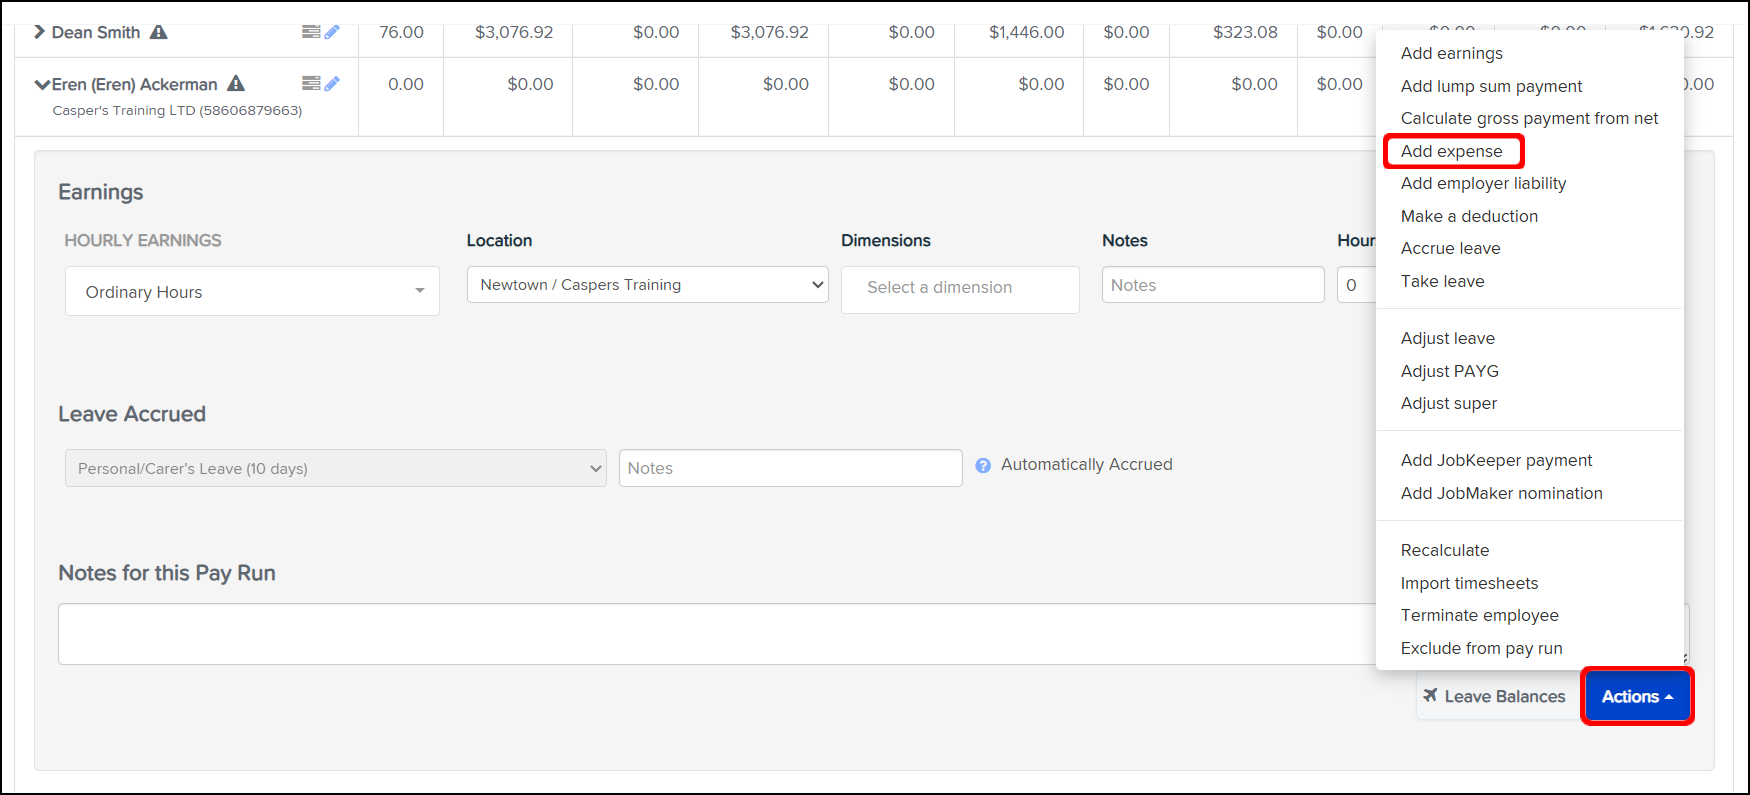Select Add expense from Actions menu
Screen dimensions: 1750x795
1451,151
